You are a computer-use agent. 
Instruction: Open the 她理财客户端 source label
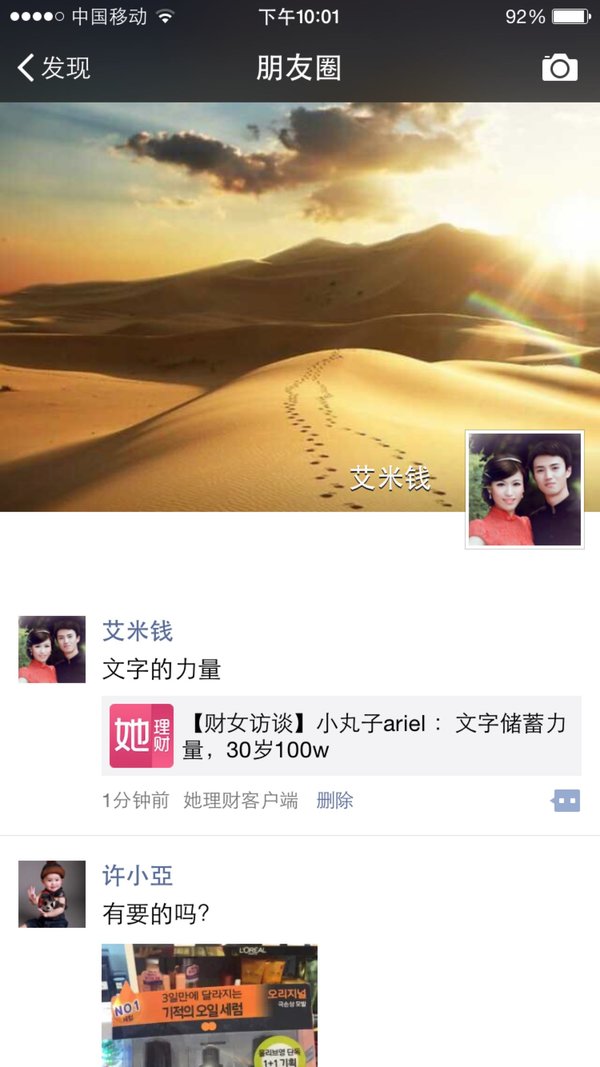241,800
